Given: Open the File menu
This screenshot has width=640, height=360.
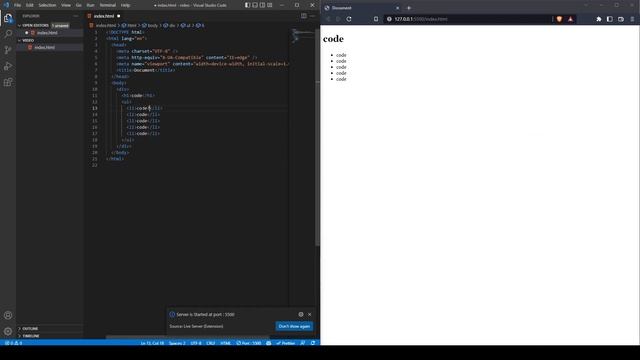Looking at the screenshot, I should click(x=18, y=5).
